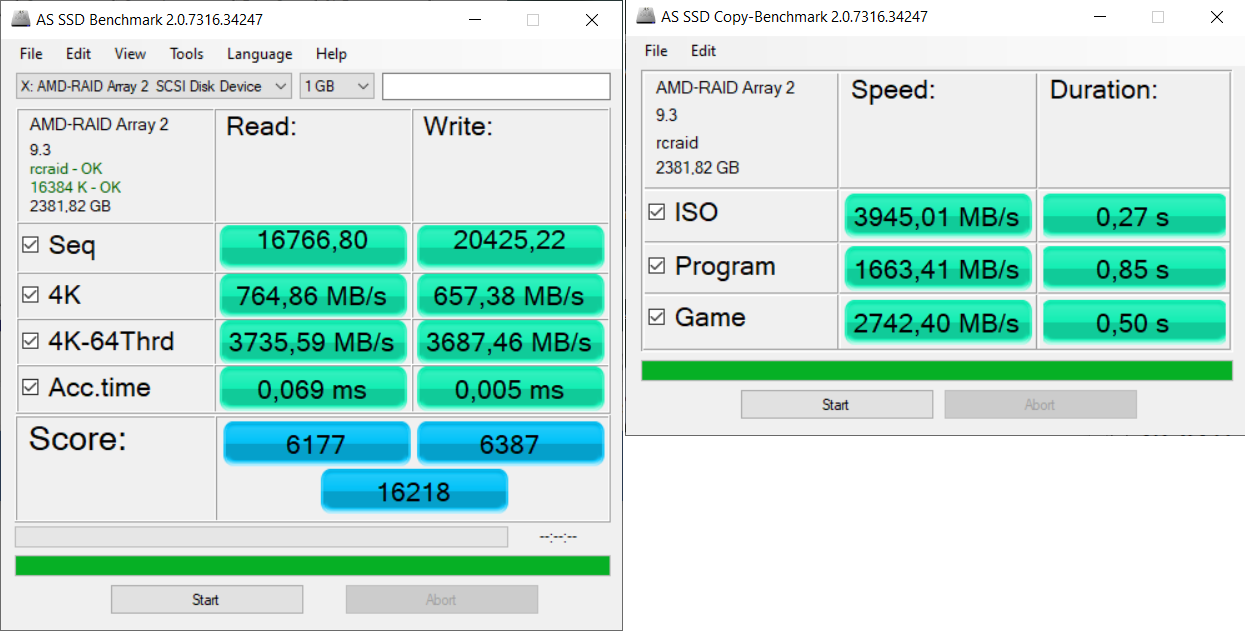1245x633 pixels.
Task: Click the AS SSD Copy-Benchmark title bar icon
Action: (646, 16)
